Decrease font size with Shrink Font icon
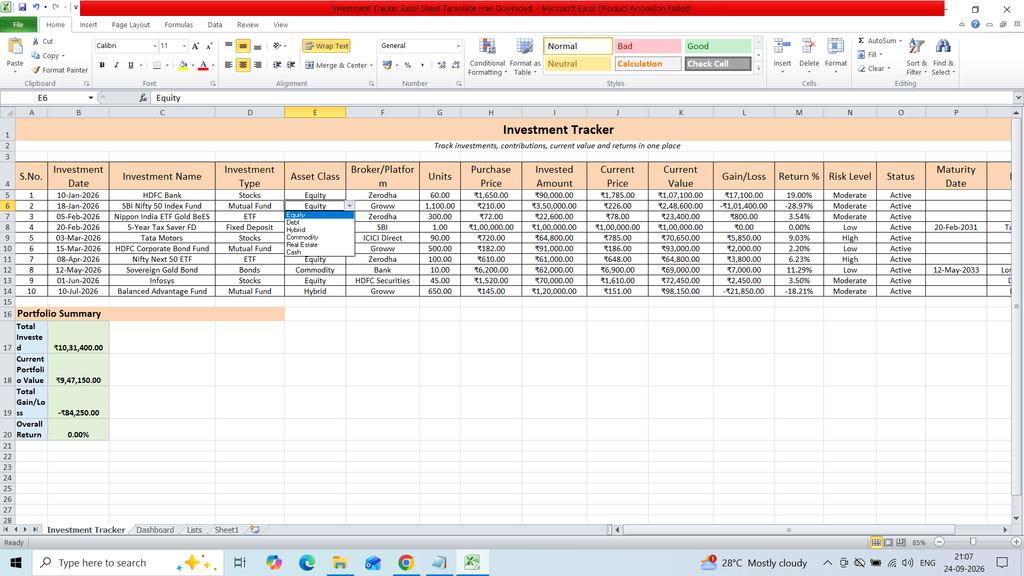Viewport: 1024px width, 576px height. pos(209,46)
